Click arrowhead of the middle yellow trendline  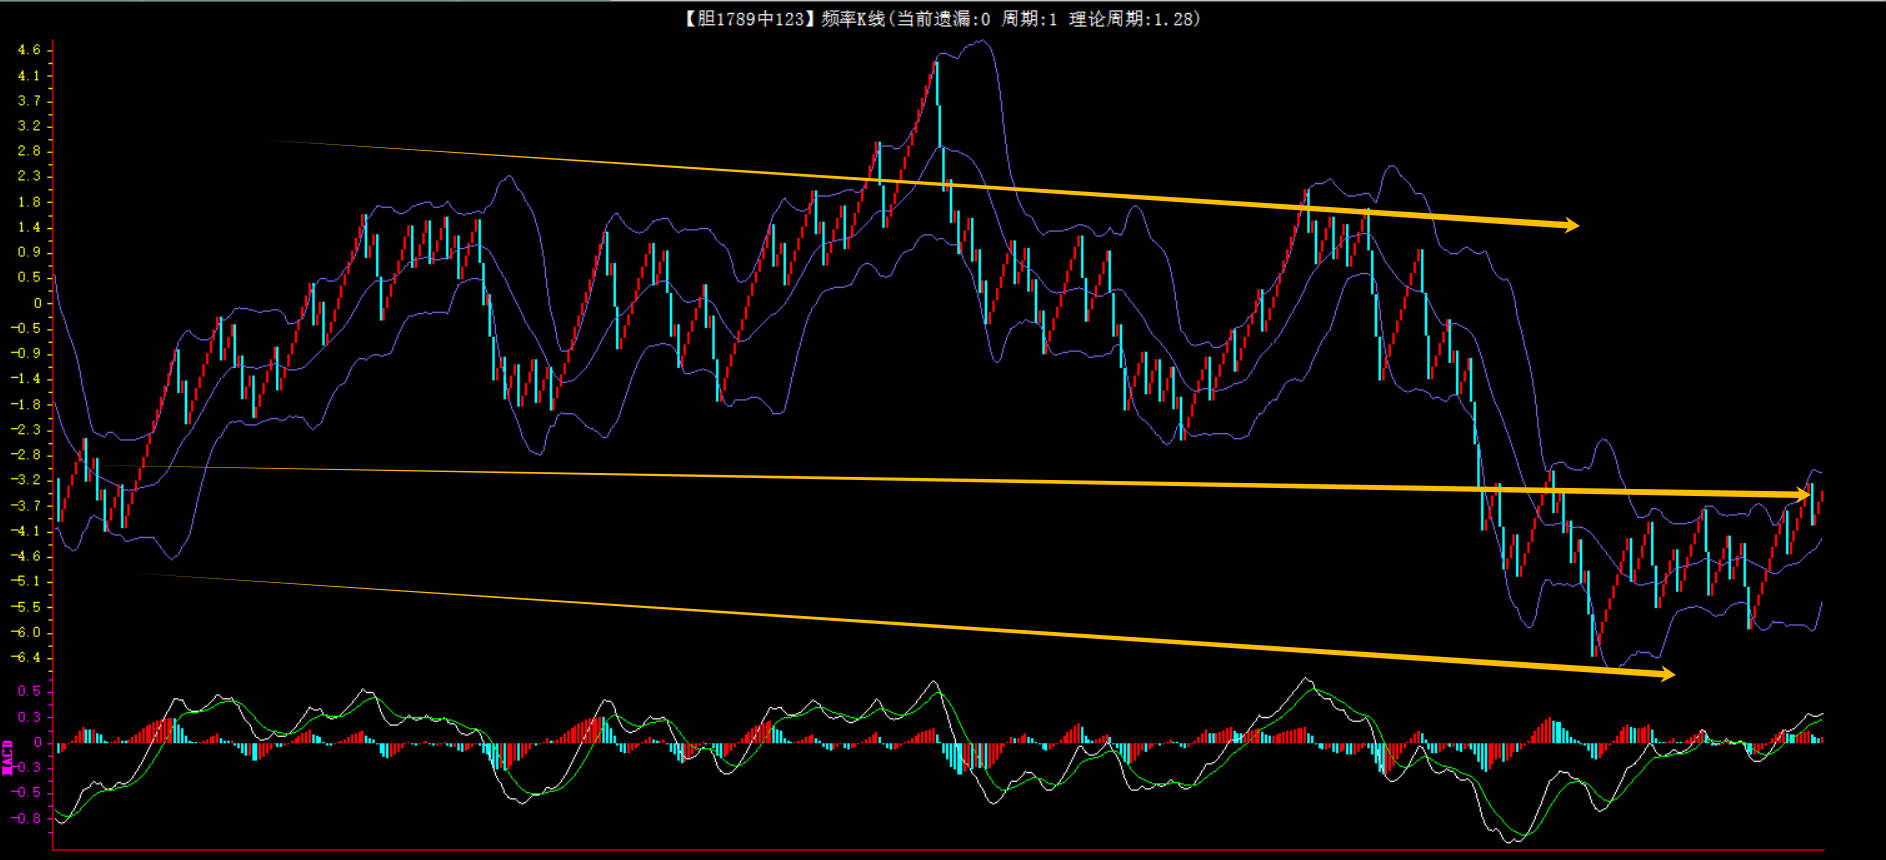coord(1804,494)
